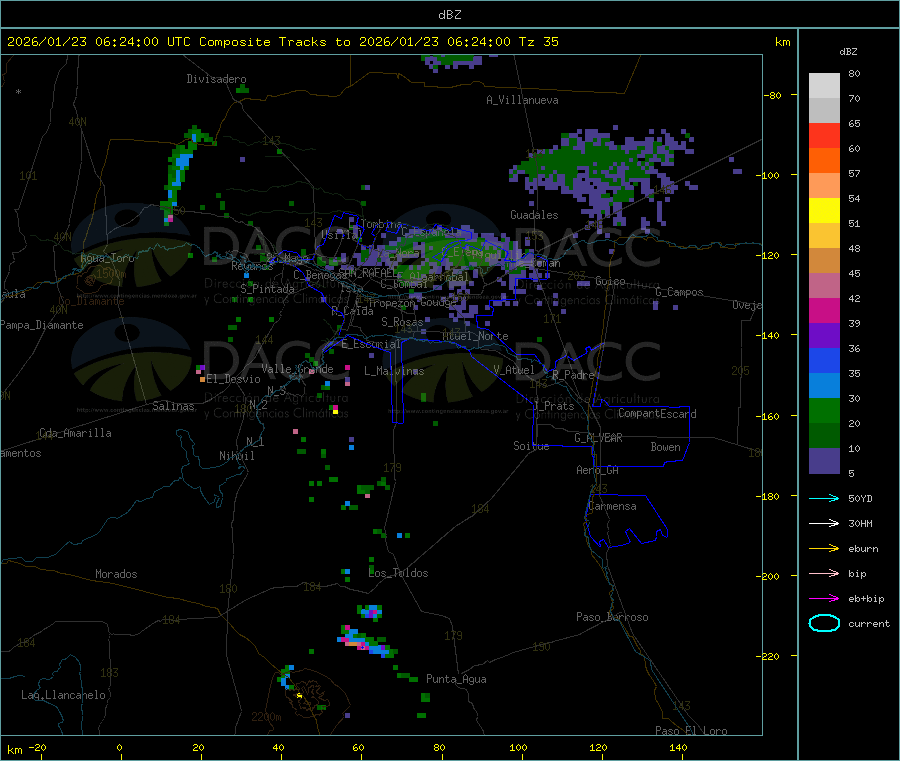Click the 'El_Desvio' map label

click(x=233, y=379)
